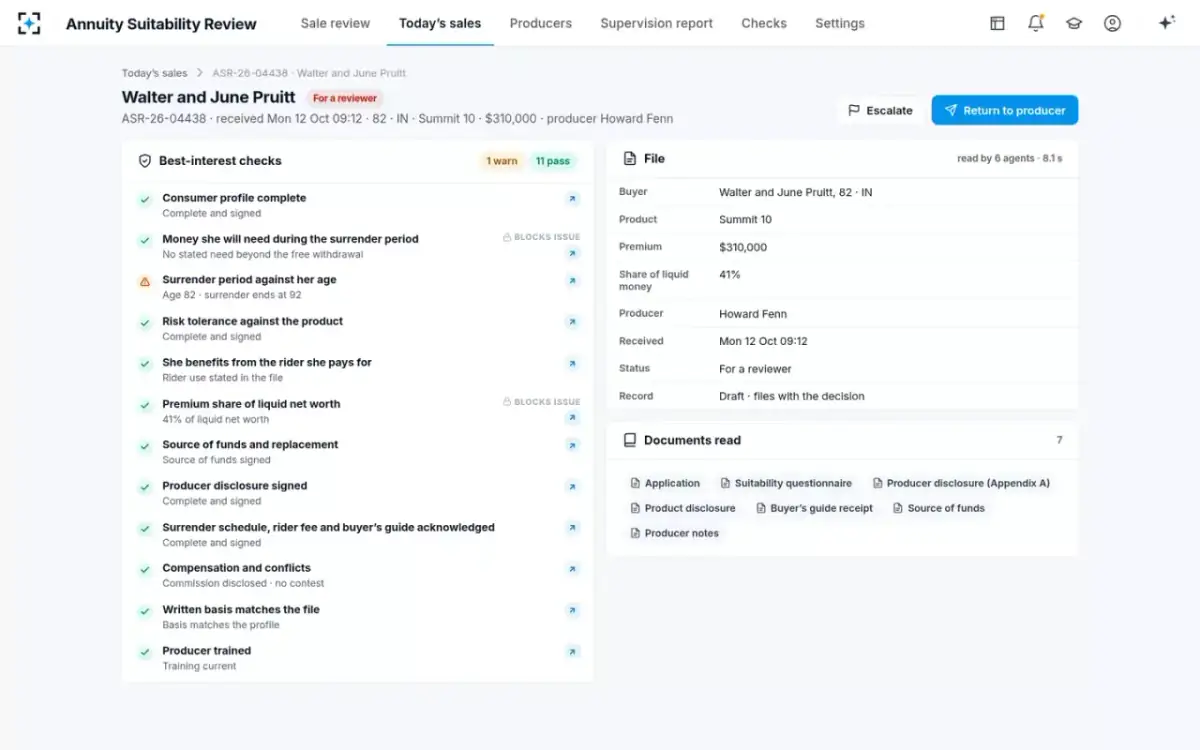Screen dimensions: 1200x750
Task: Open the Settings tab
Action: (840, 23)
